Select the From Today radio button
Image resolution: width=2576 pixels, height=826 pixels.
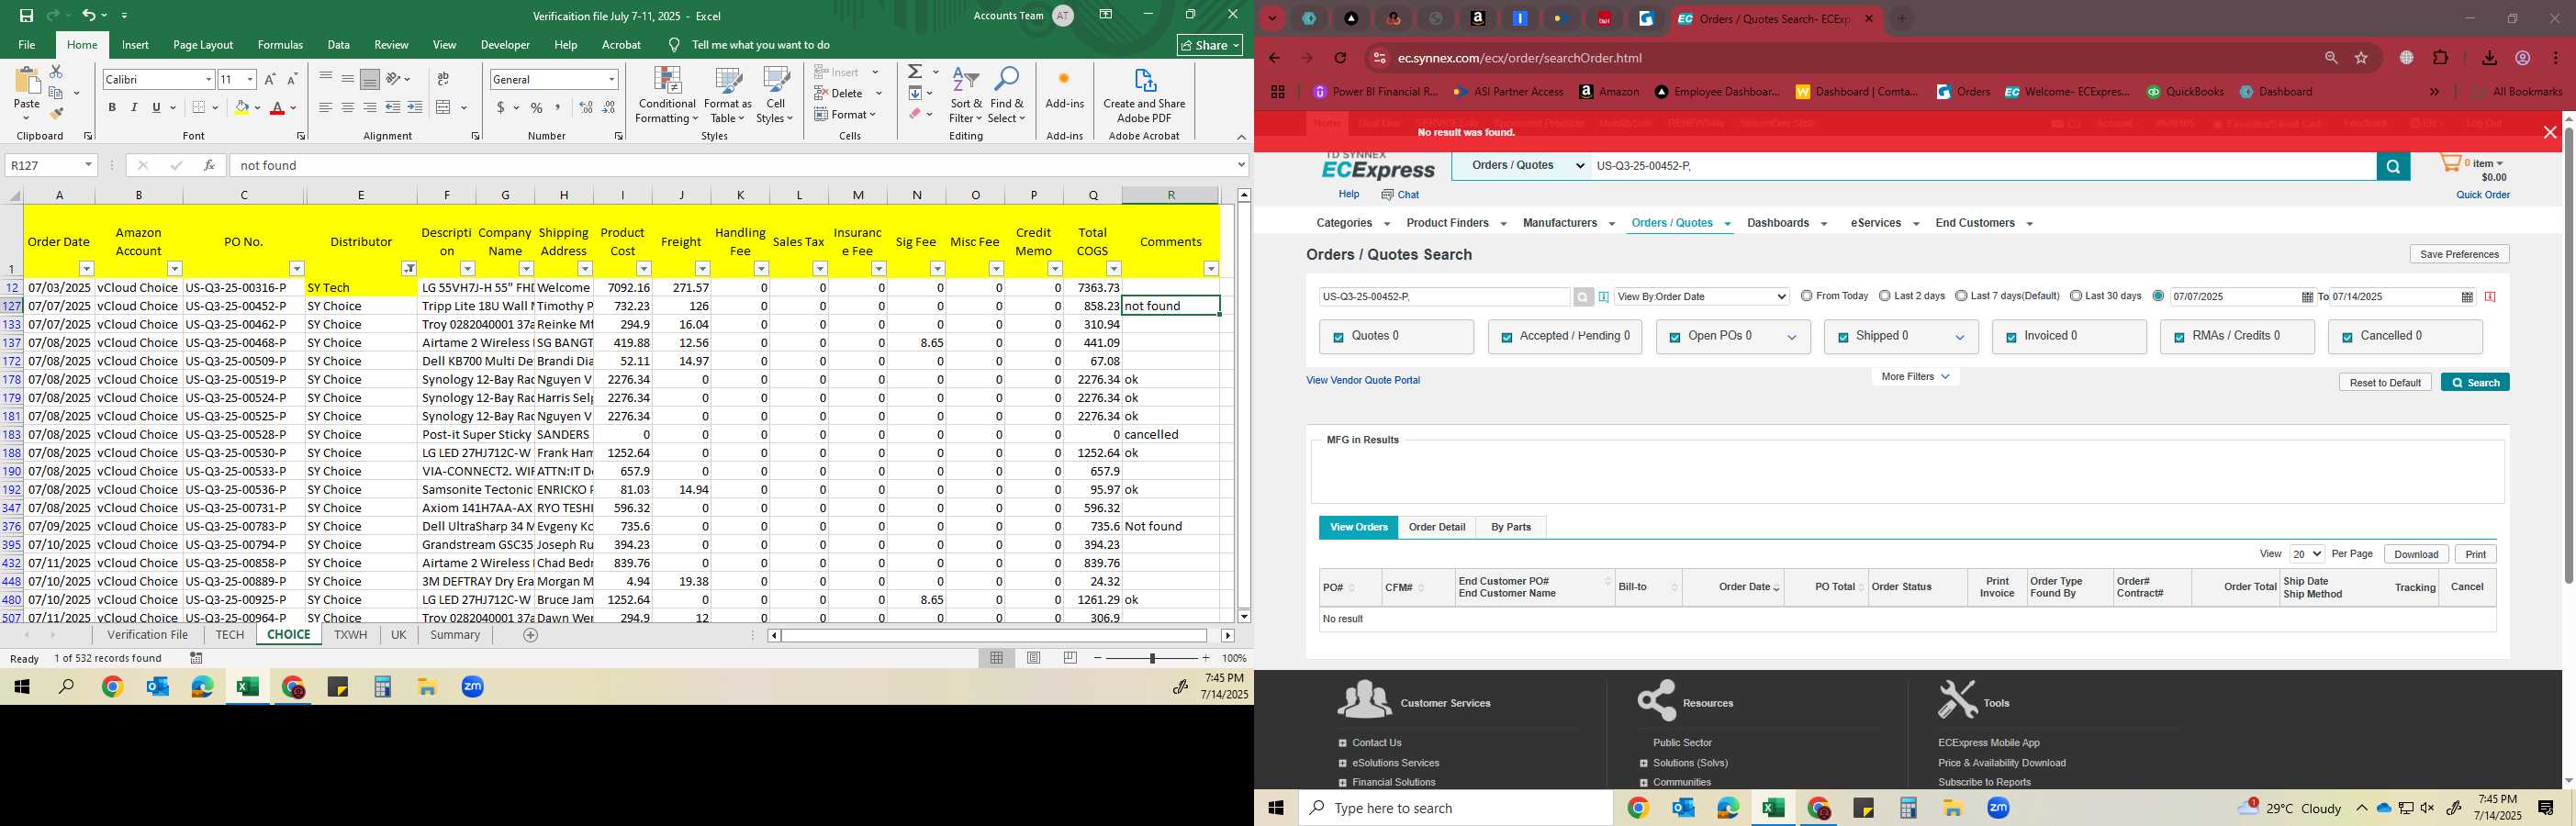(x=1806, y=296)
